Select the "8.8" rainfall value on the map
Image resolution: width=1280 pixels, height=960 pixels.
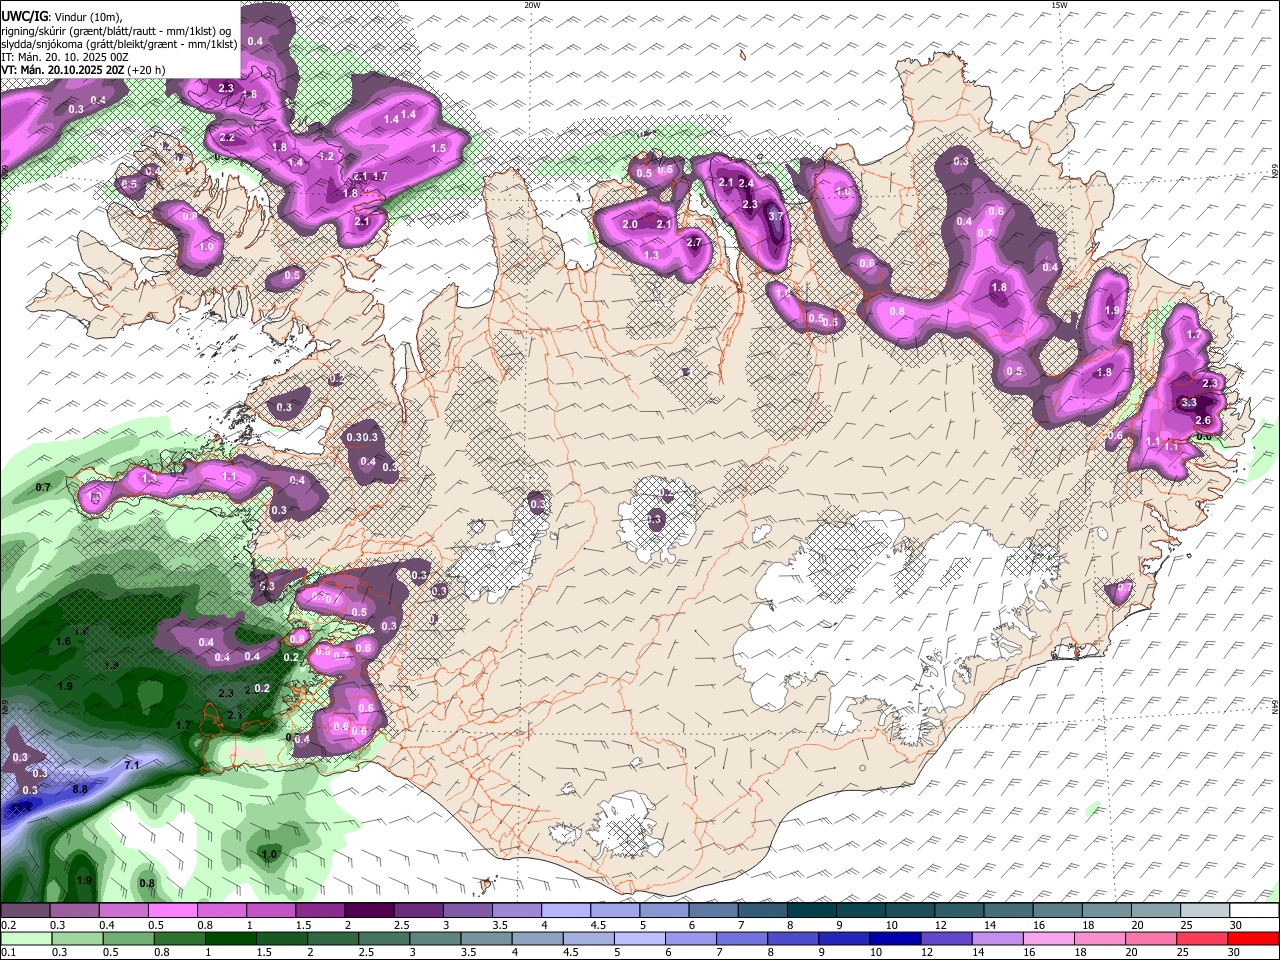(80, 789)
